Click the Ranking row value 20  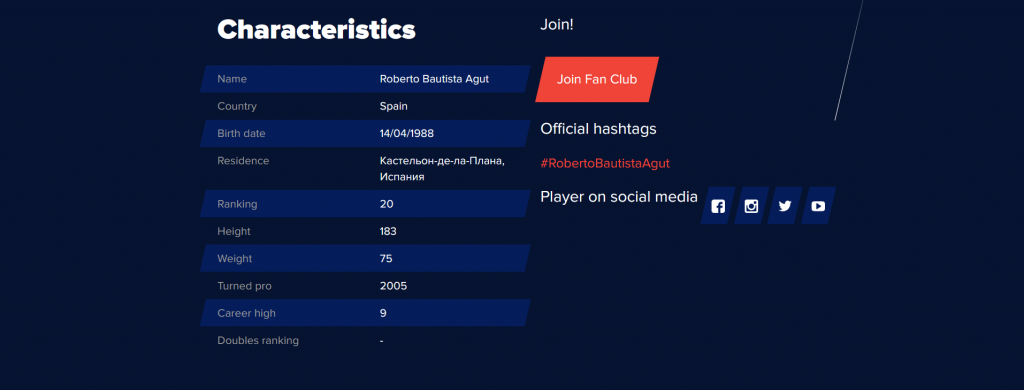[x=387, y=204]
